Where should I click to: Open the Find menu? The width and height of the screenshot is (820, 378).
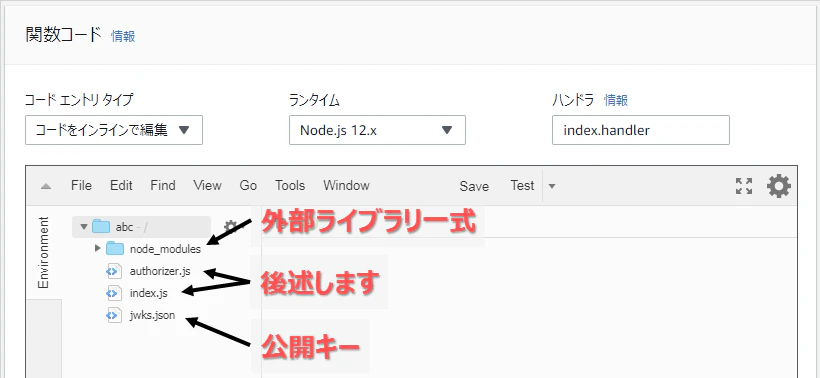[x=163, y=186]
